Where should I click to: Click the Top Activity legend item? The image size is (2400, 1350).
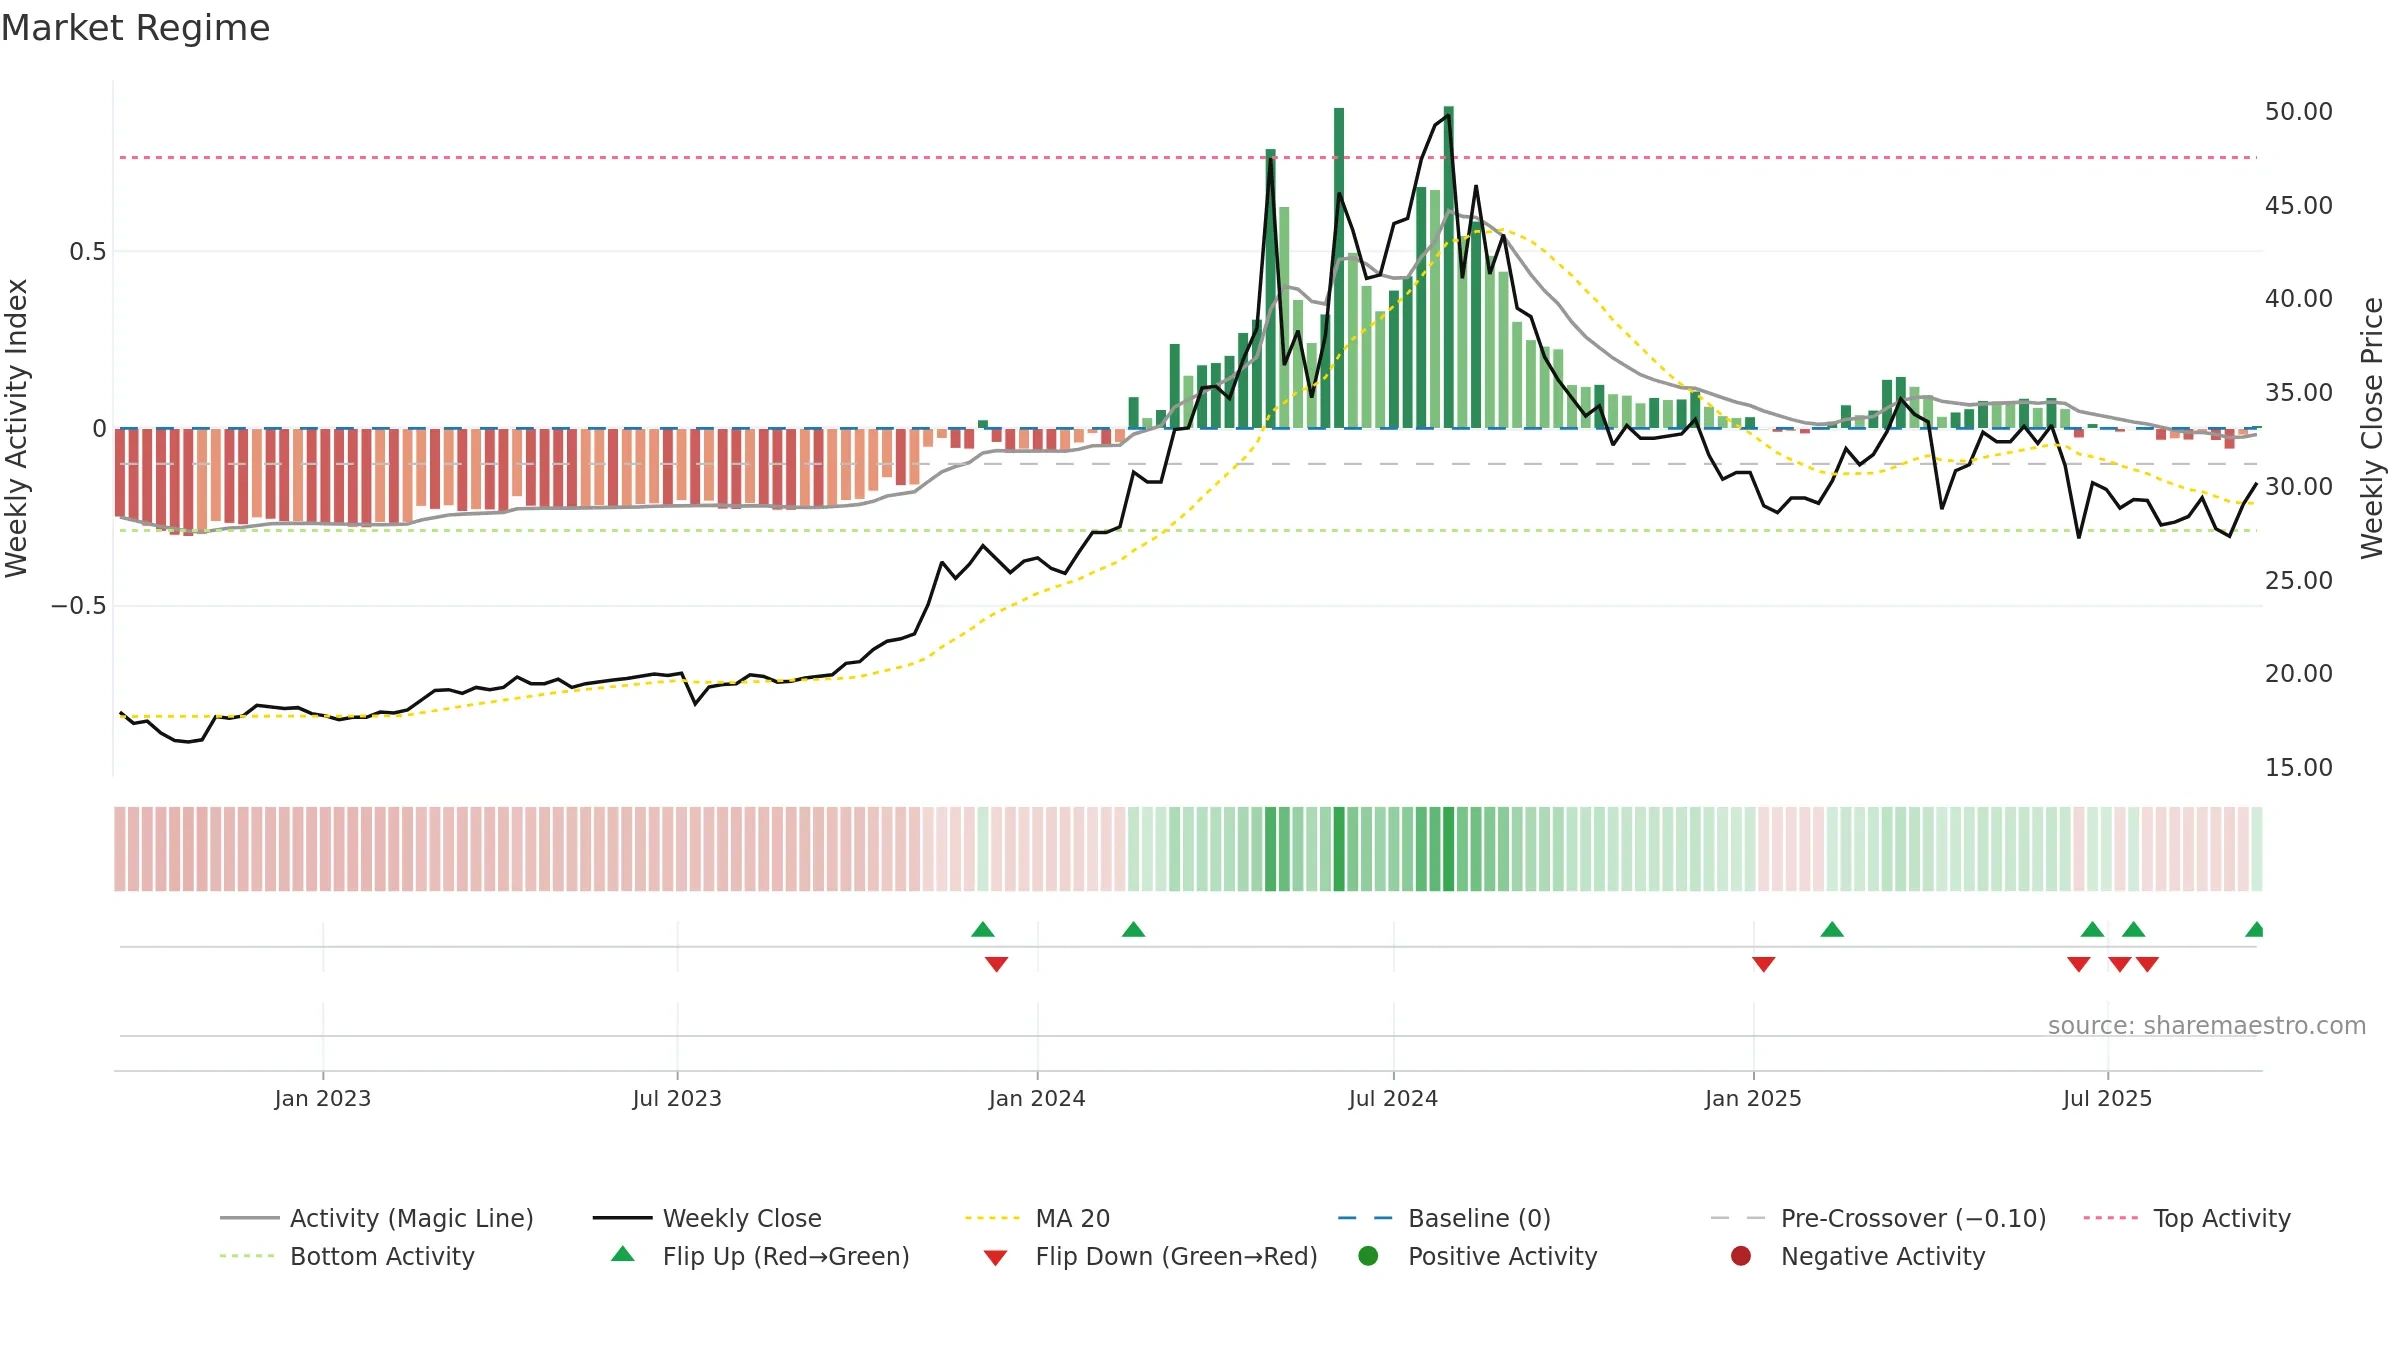click(2187, 1218)
